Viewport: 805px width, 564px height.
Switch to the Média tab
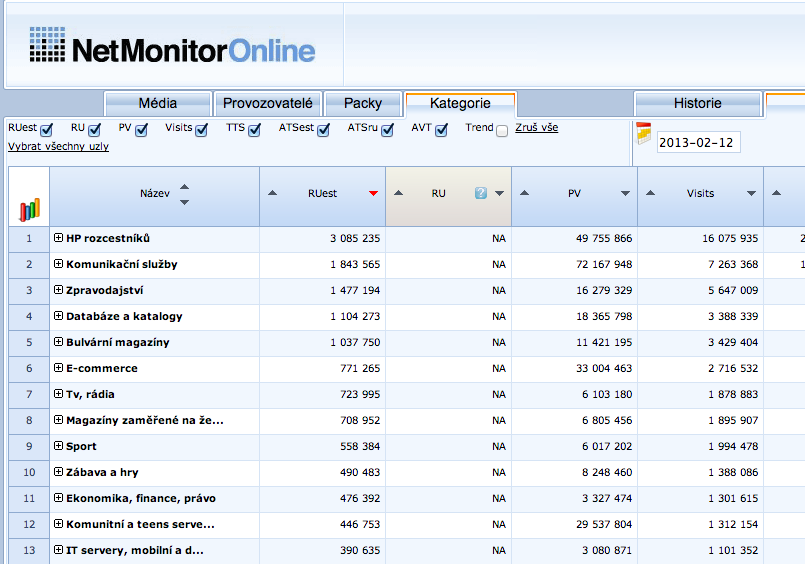[158, 104]
